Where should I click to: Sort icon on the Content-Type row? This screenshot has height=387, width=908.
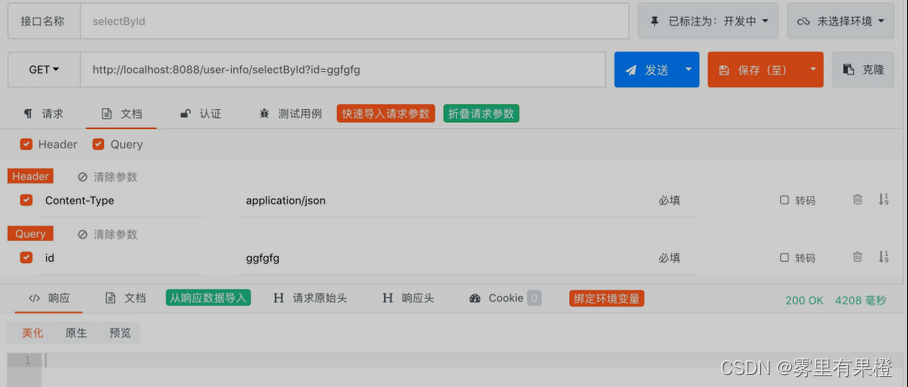click(x=883, y=200)
